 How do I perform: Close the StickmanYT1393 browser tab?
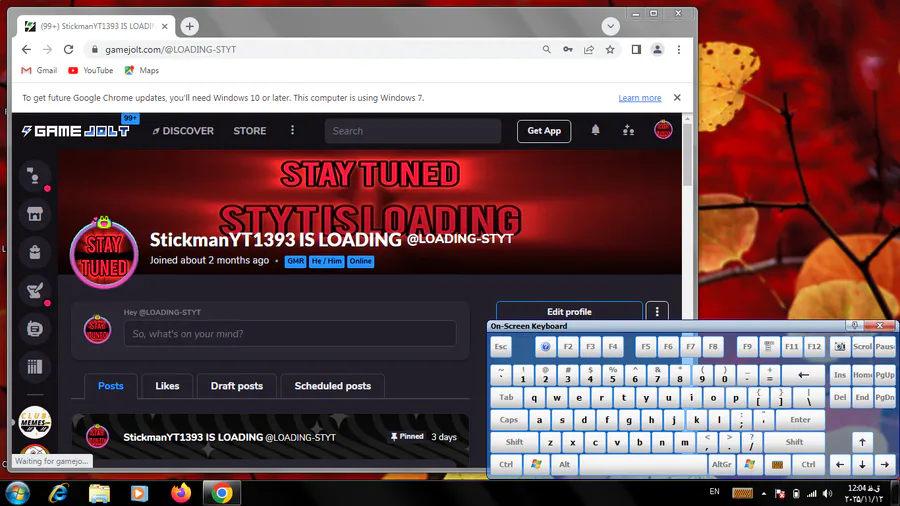(165, 26)
